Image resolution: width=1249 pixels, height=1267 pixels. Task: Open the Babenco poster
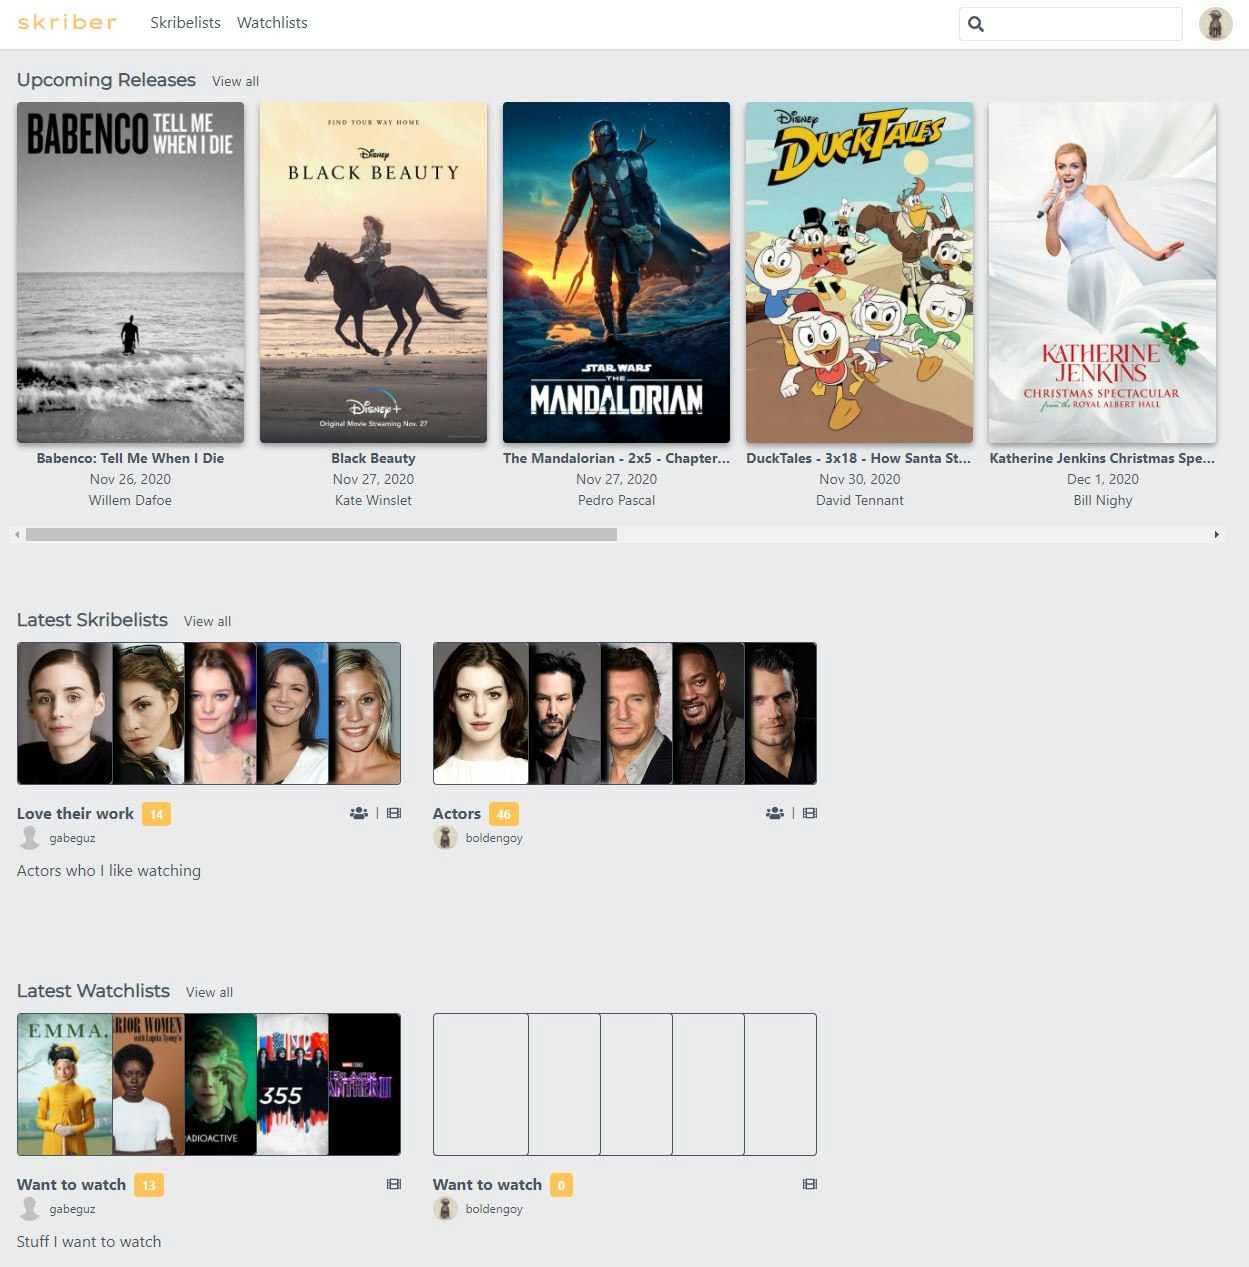click(x=130, y=272)
